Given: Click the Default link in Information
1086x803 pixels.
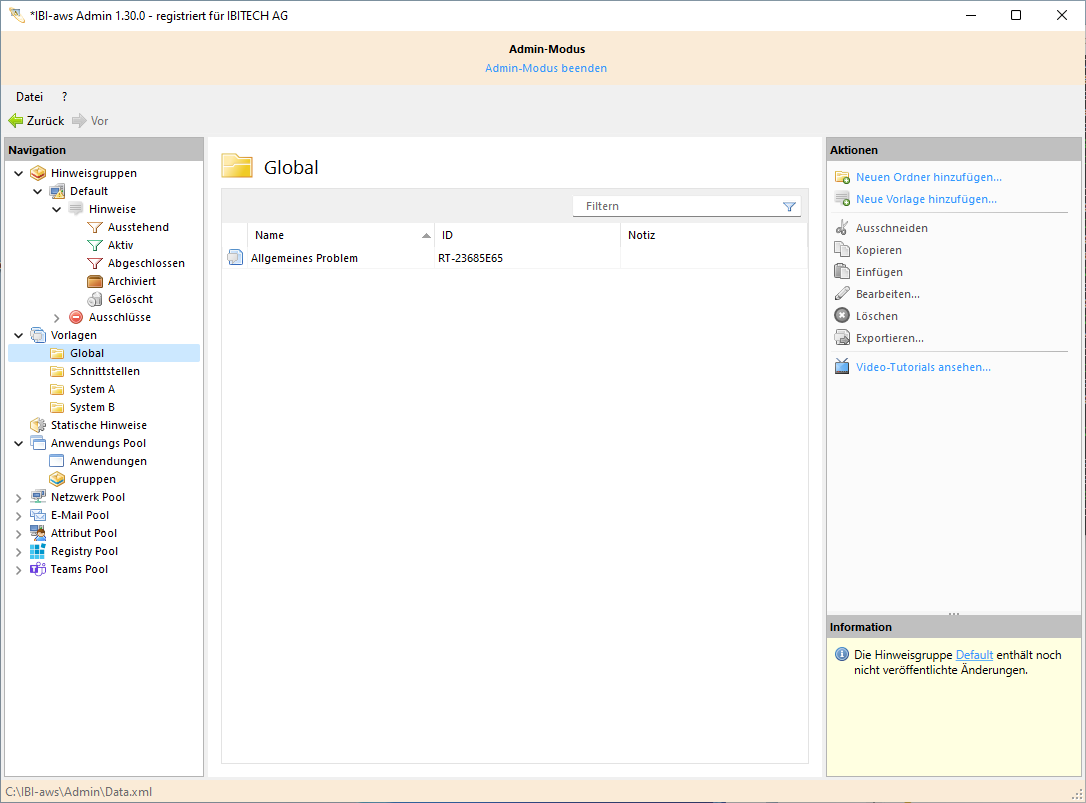Looking at the screenshot, I should coord(974,655).
